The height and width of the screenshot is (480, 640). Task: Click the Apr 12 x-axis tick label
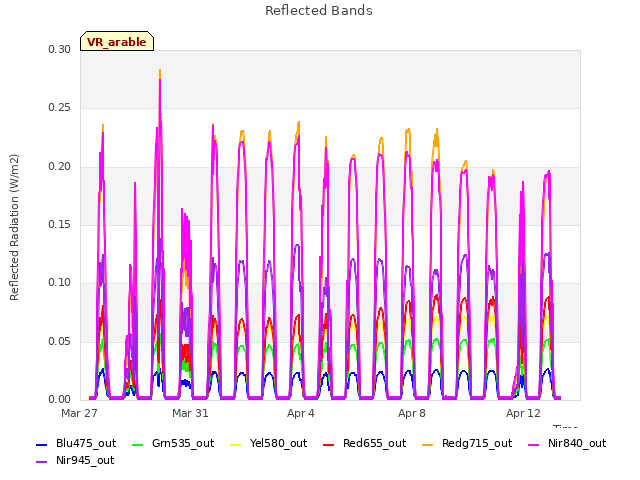pos(523,413)
